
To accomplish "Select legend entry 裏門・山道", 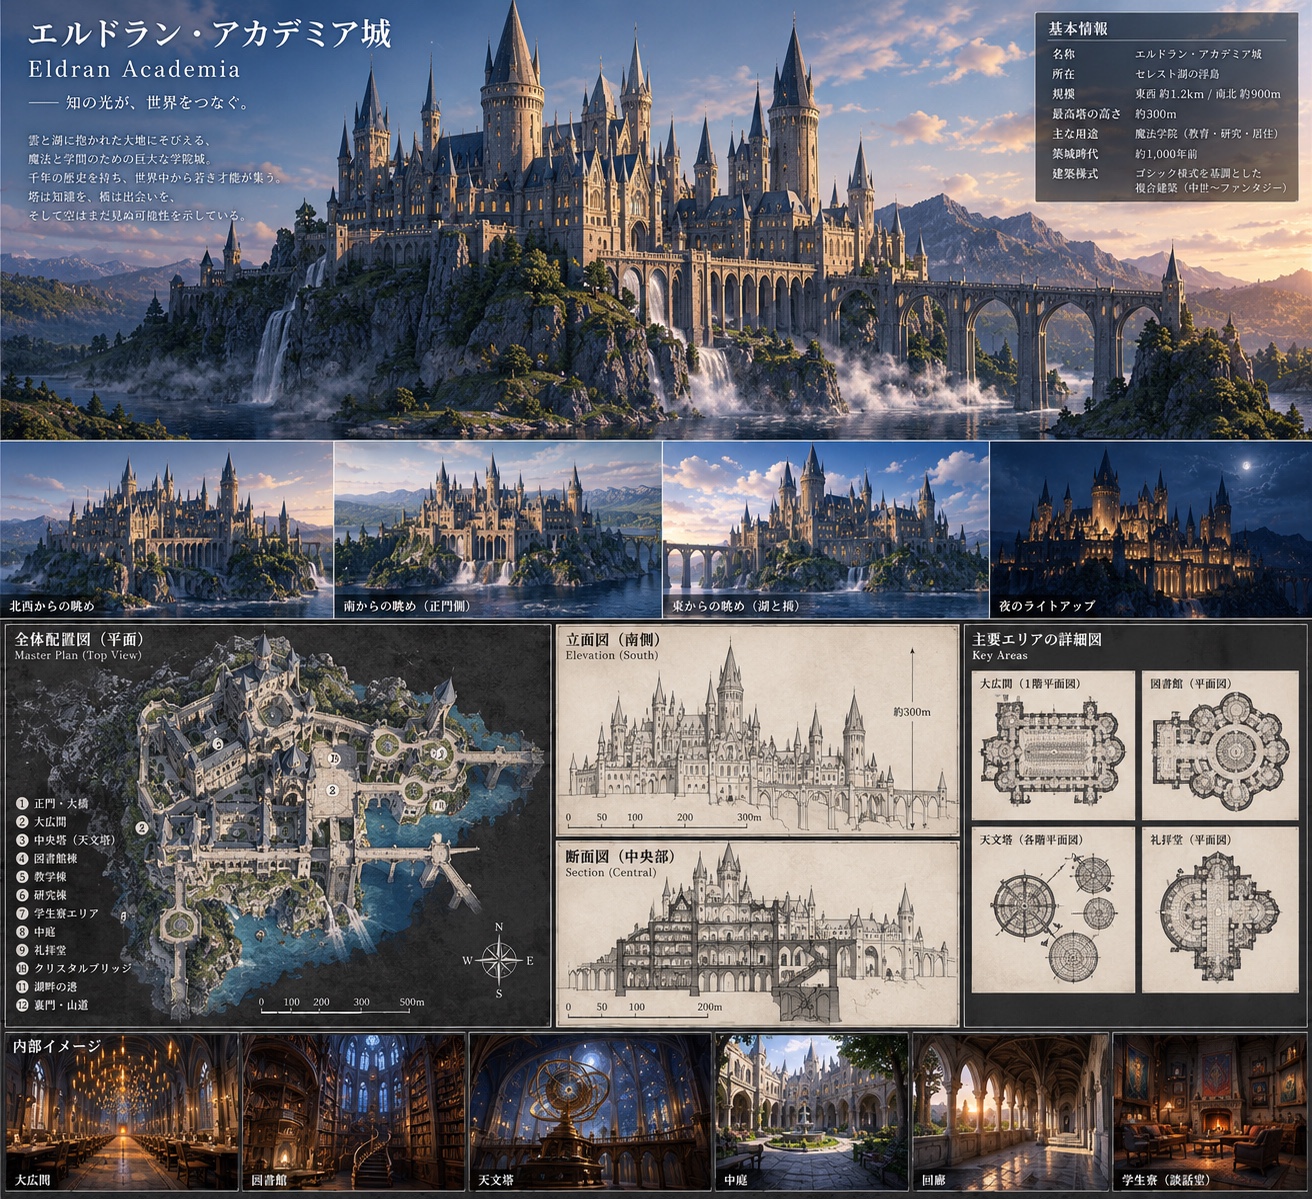I will click(52, 1005).
